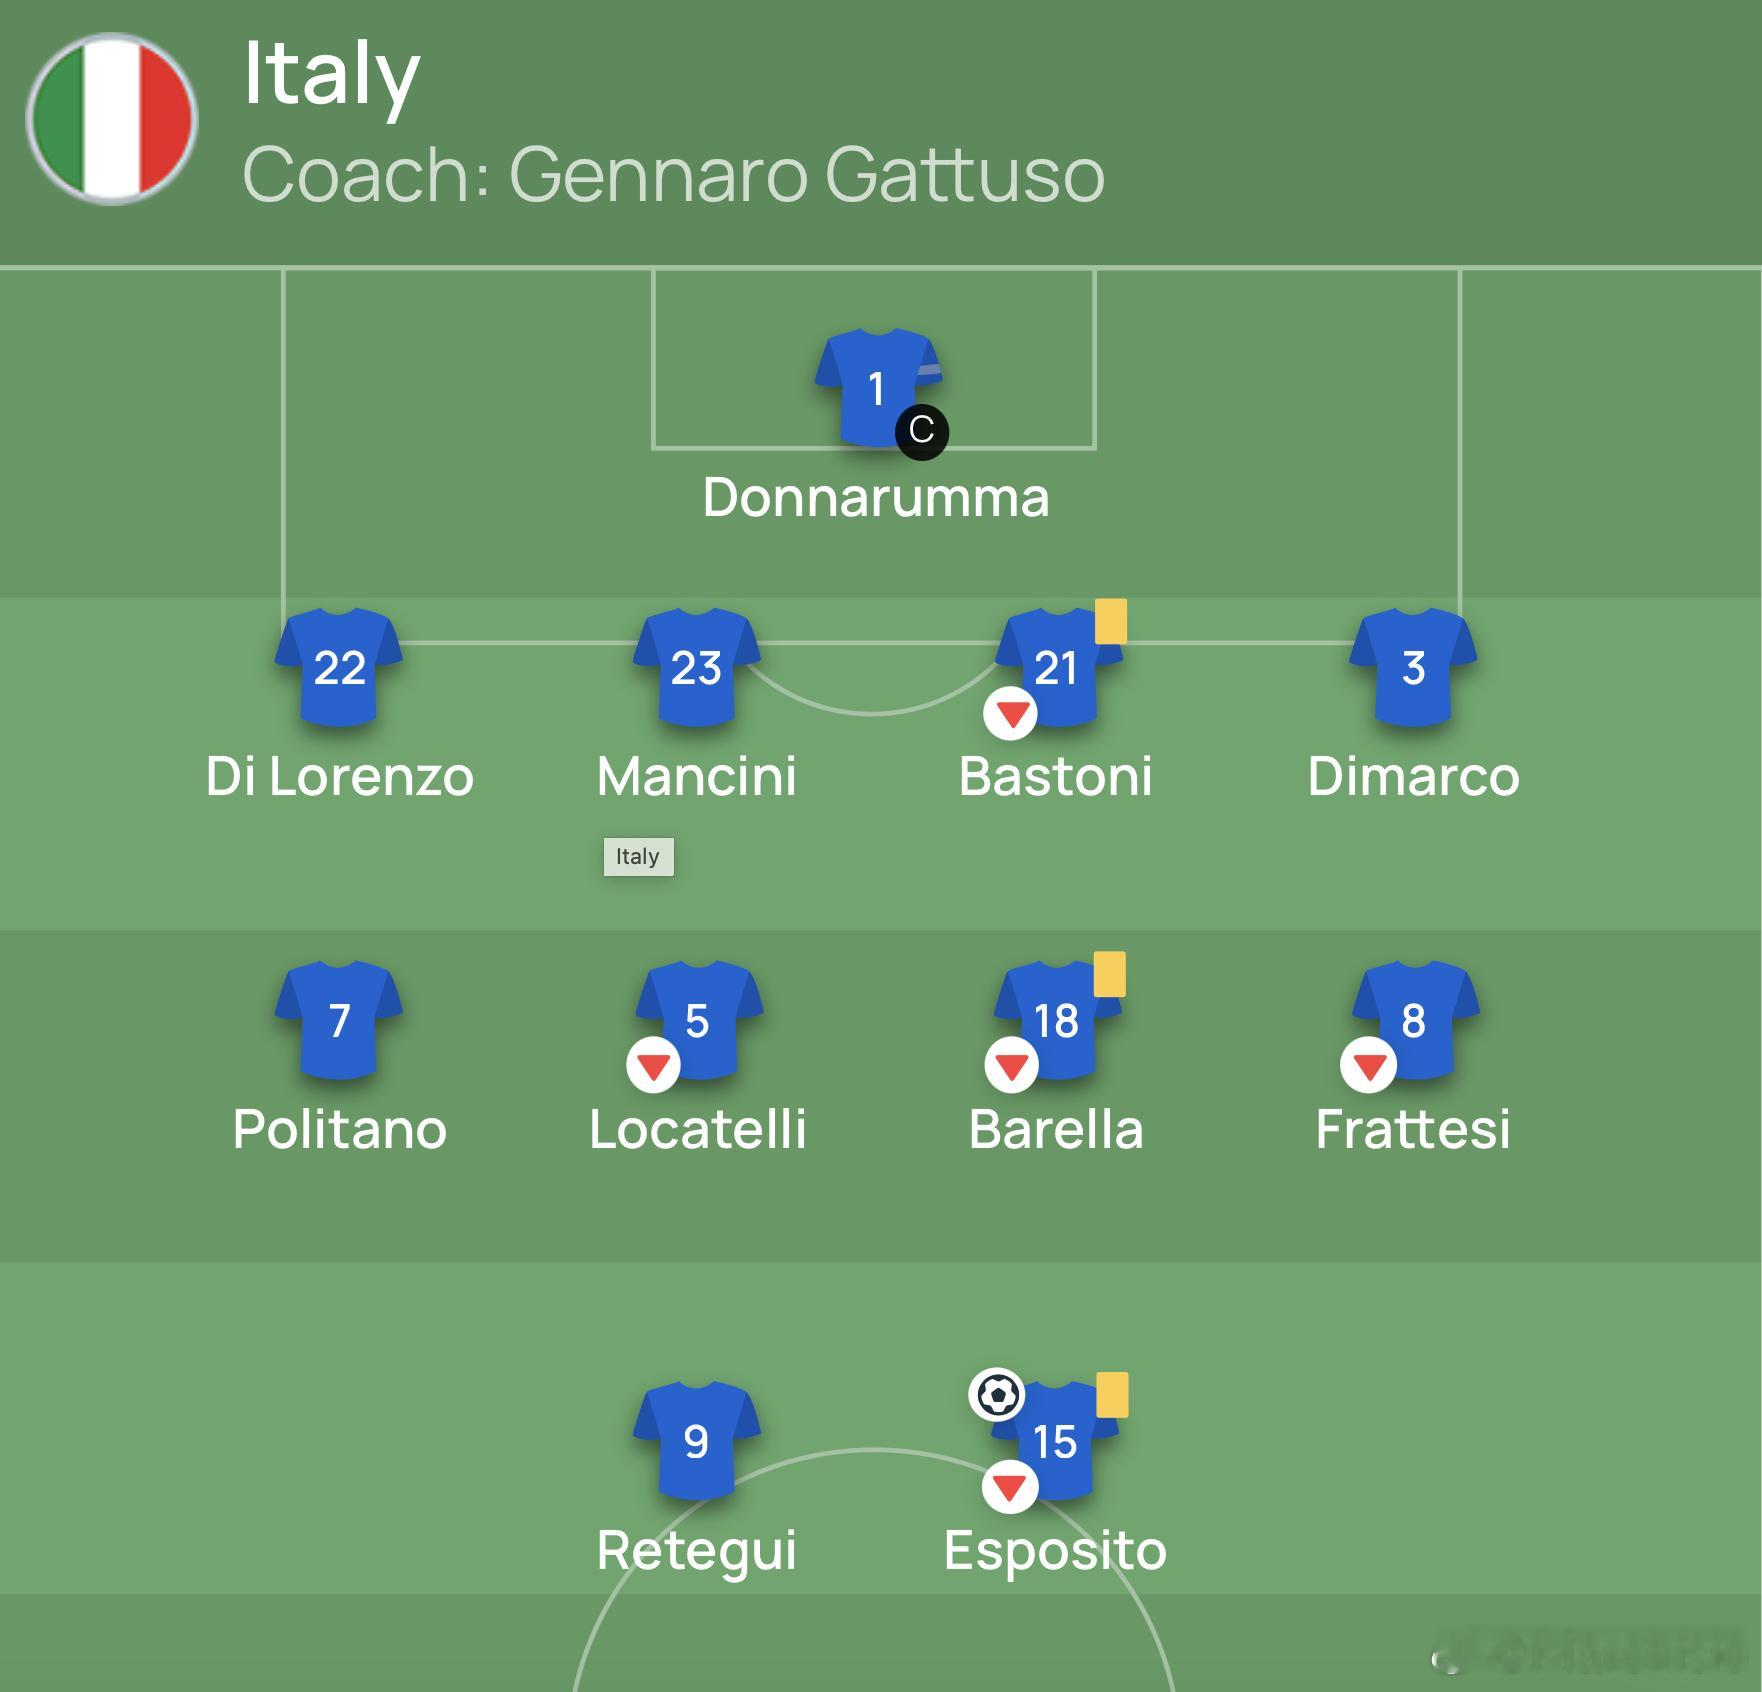Viewport: 1762px width, 1692px height.
Task: Click the Italy tooltip label
Action: pos(638,857)
